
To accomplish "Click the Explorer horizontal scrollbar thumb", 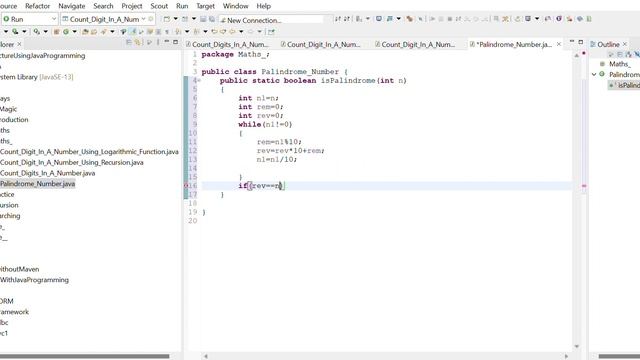I will tap(84, 356).
